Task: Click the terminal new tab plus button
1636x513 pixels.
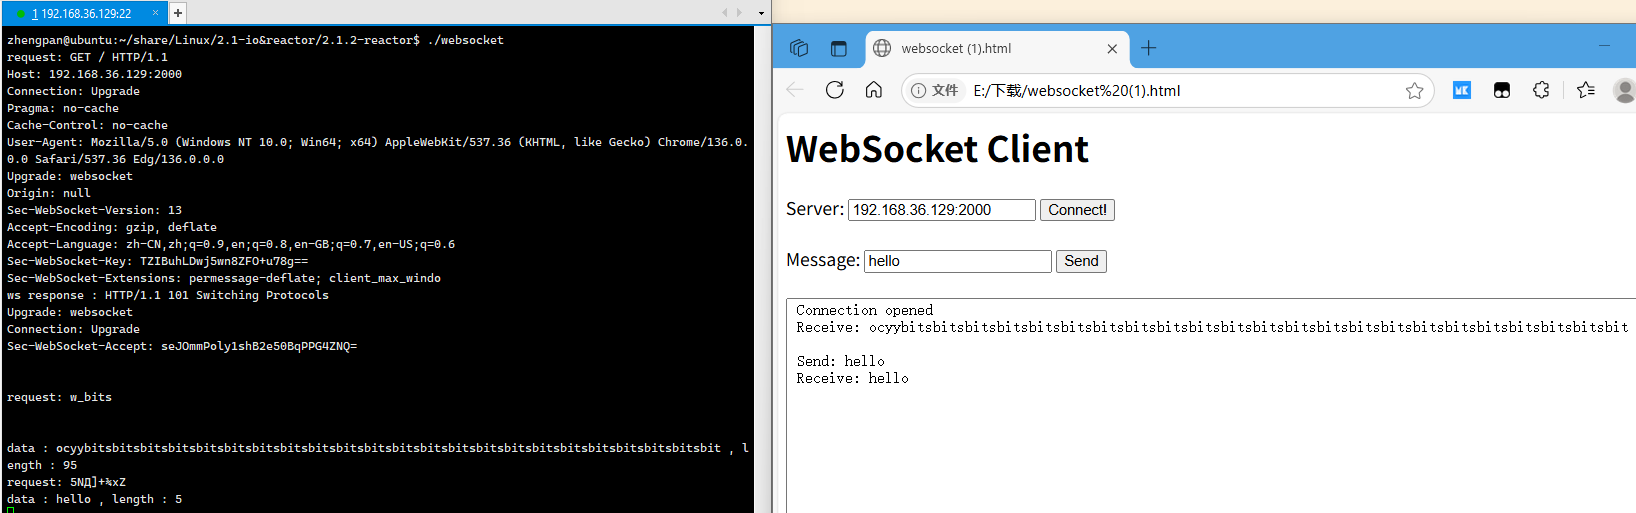Action: (178, 13)
